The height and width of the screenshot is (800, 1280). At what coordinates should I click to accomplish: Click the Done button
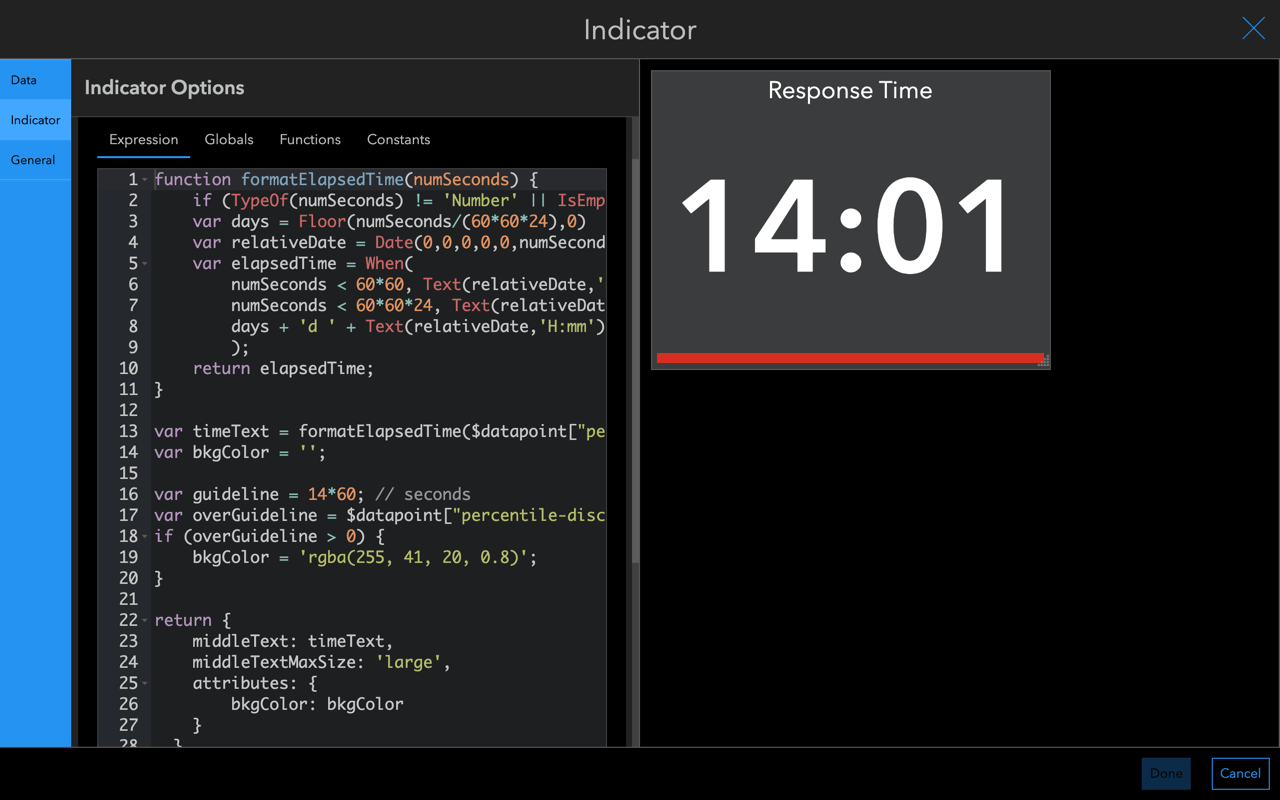[x=1166, y=773]
